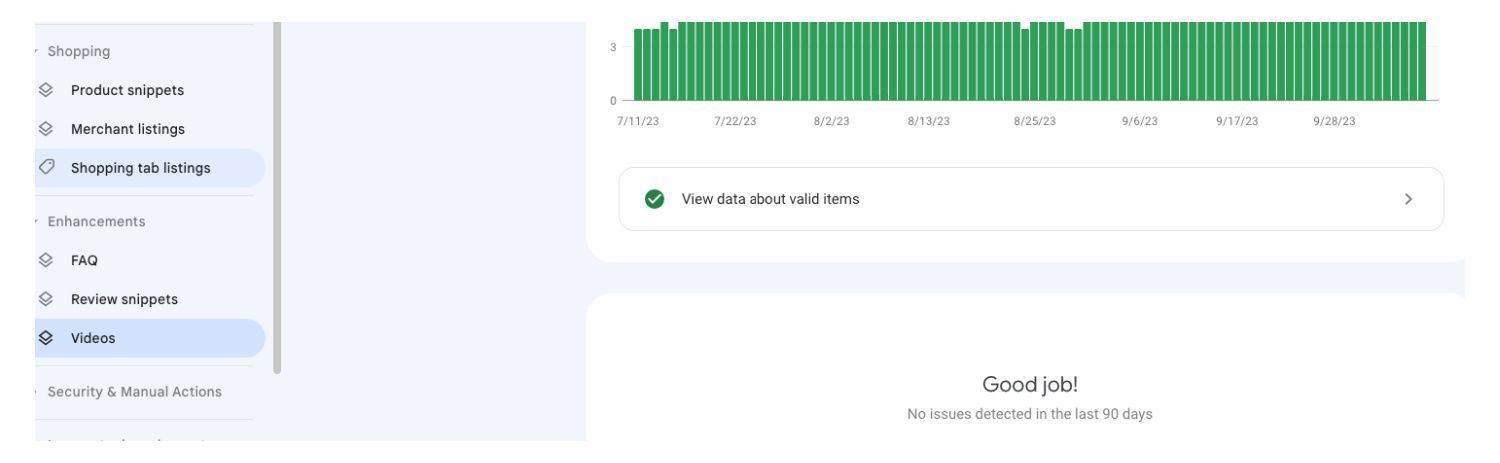This screenshot has height=463, width=1500.
Task: Click the Merchant listings layers icon
Action: click(45, 129)
